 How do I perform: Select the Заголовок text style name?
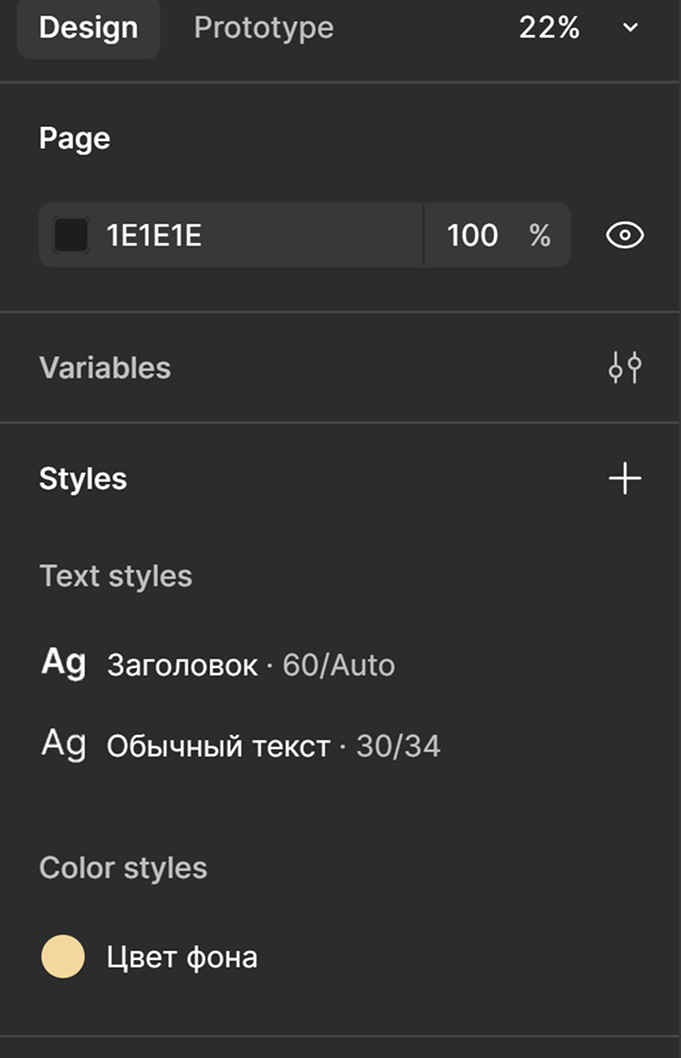click(182, 665)
